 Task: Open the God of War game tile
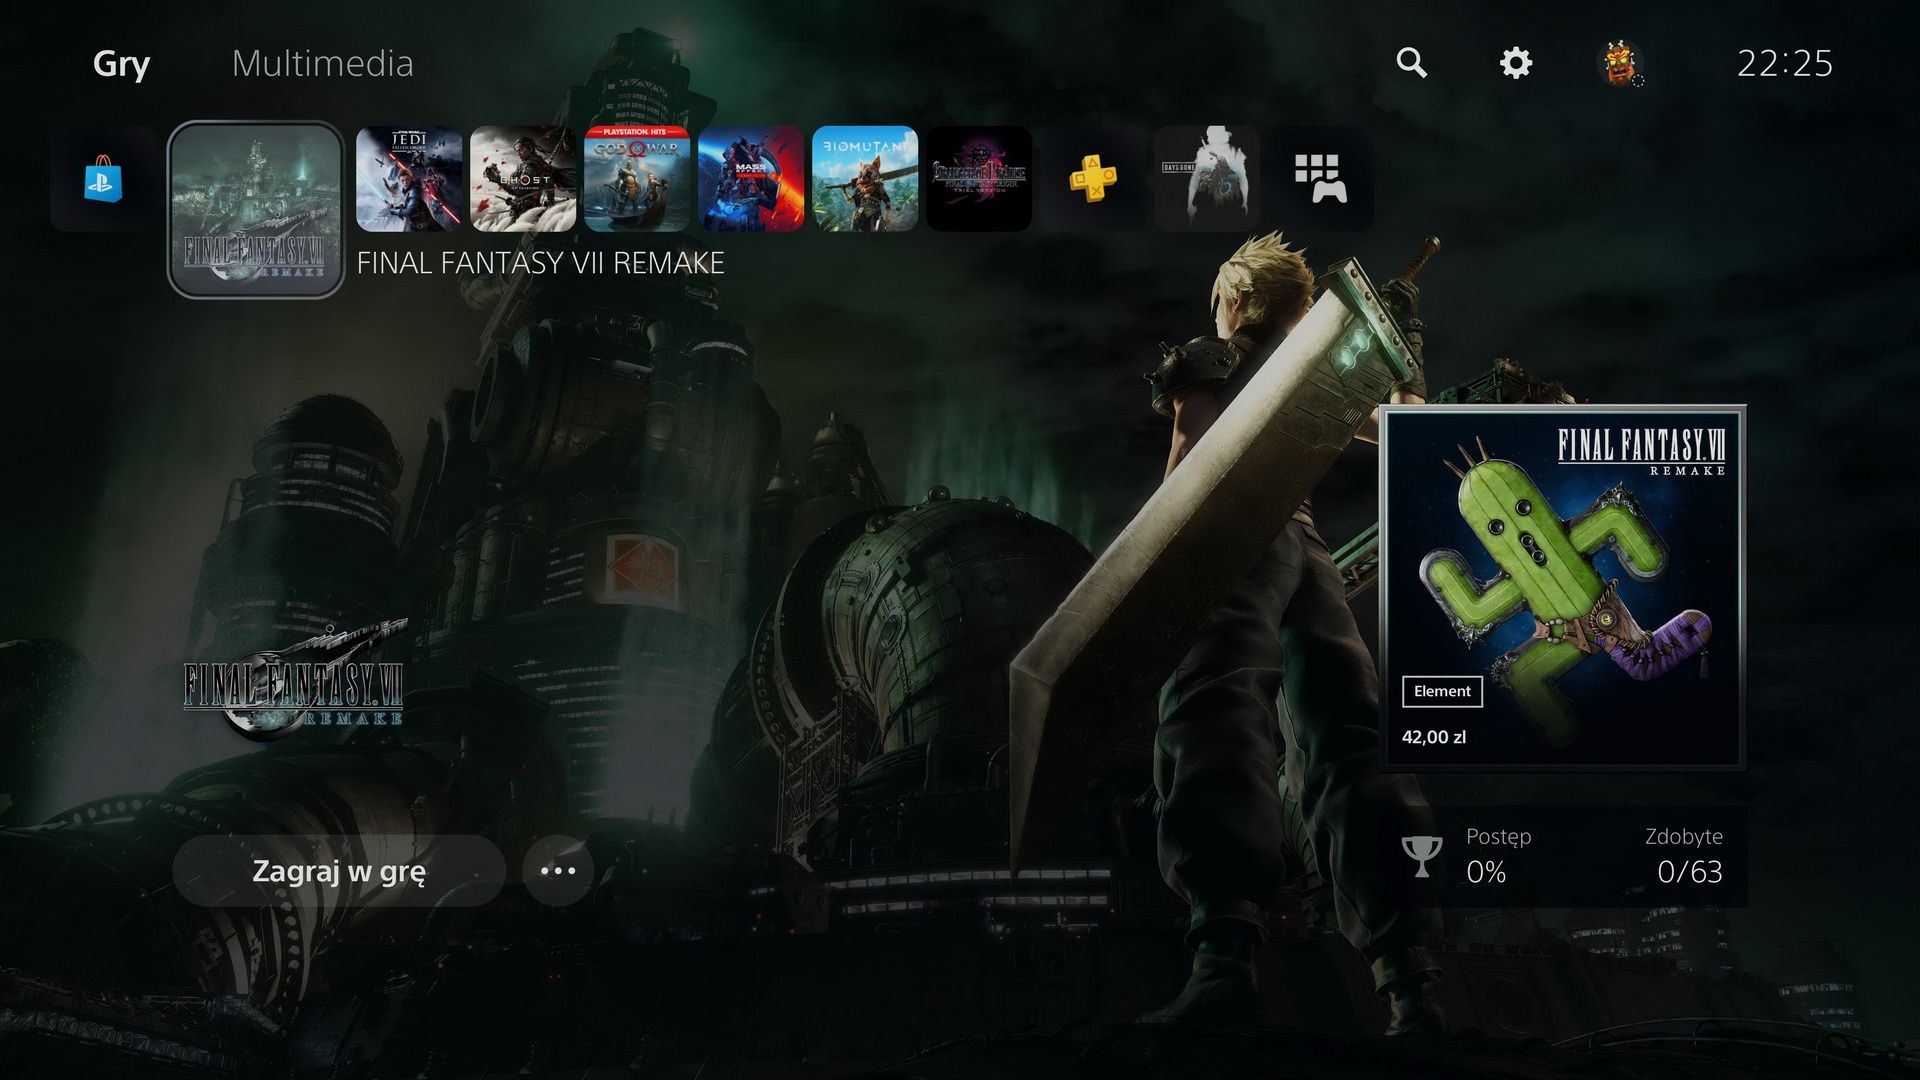click(x=637, y=179)
